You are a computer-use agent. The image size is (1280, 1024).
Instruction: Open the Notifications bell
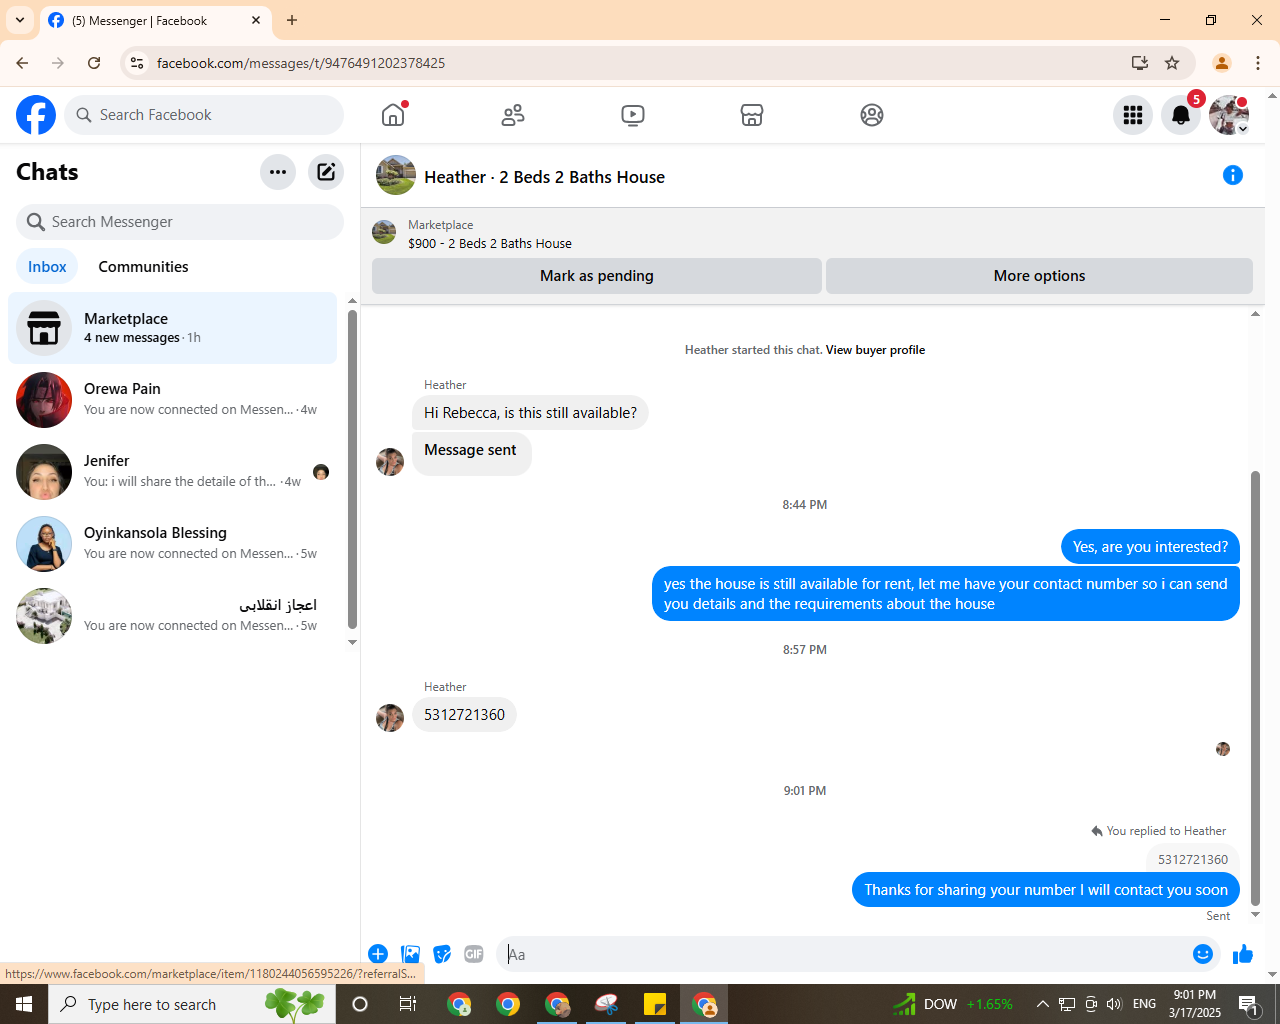pos(1181,115)
